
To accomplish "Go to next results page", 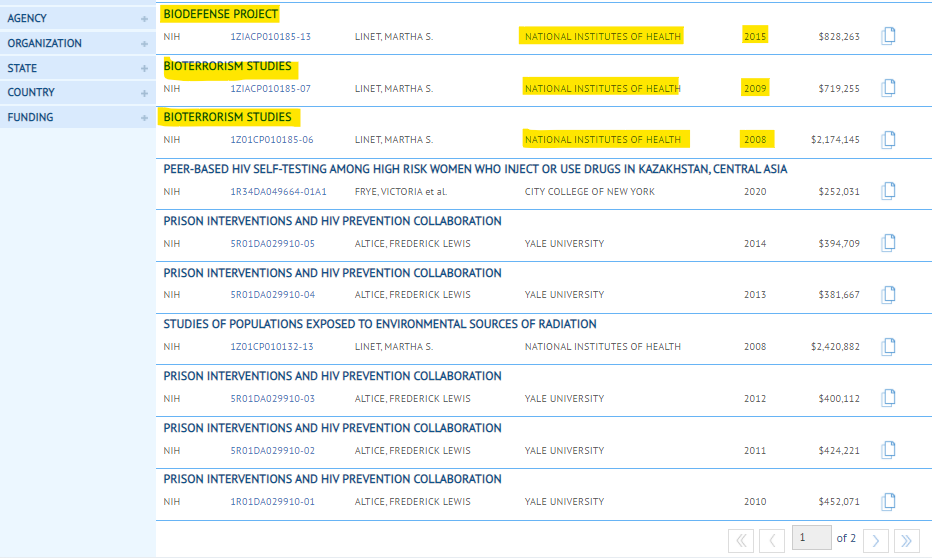I will click(x=876, y=540).
